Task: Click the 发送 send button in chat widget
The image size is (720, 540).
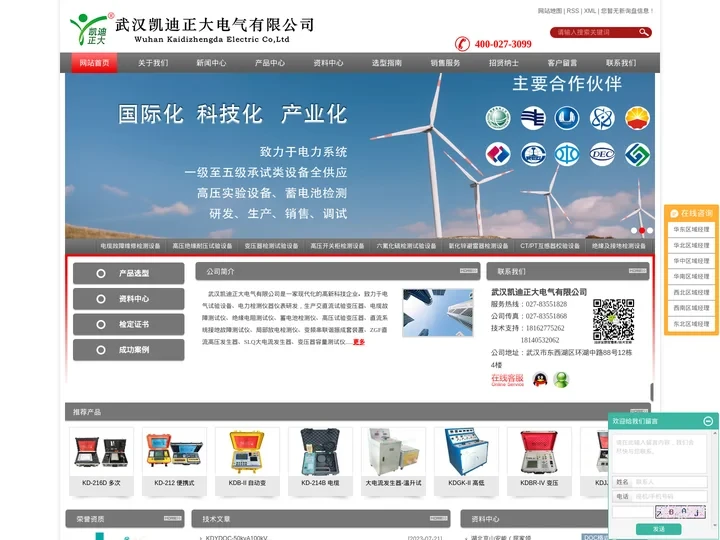Action: (x=658, y=529)
